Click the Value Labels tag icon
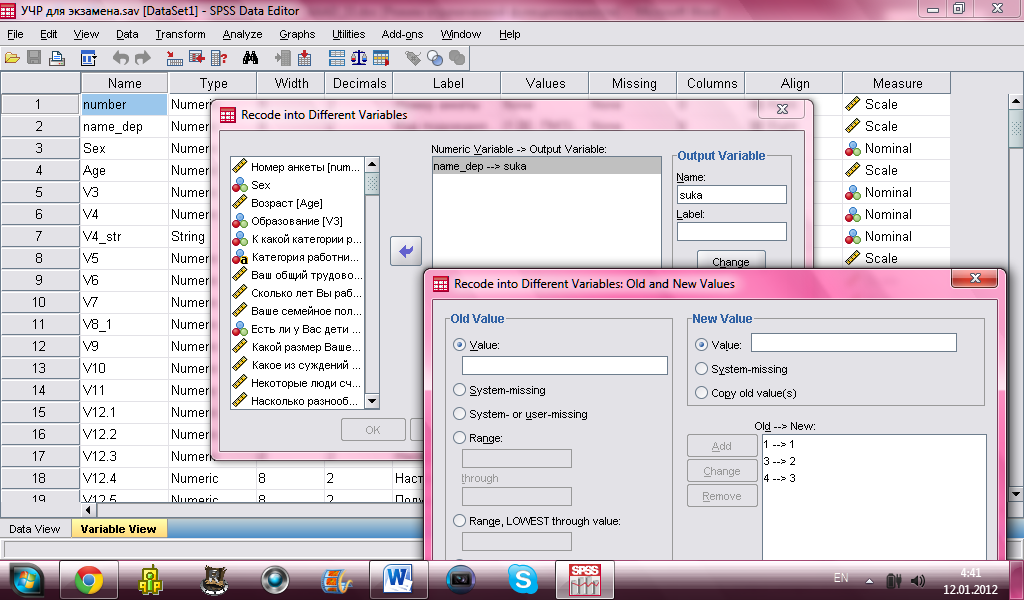The width and height of the screenshot is (1024, 600). (413, 58)
